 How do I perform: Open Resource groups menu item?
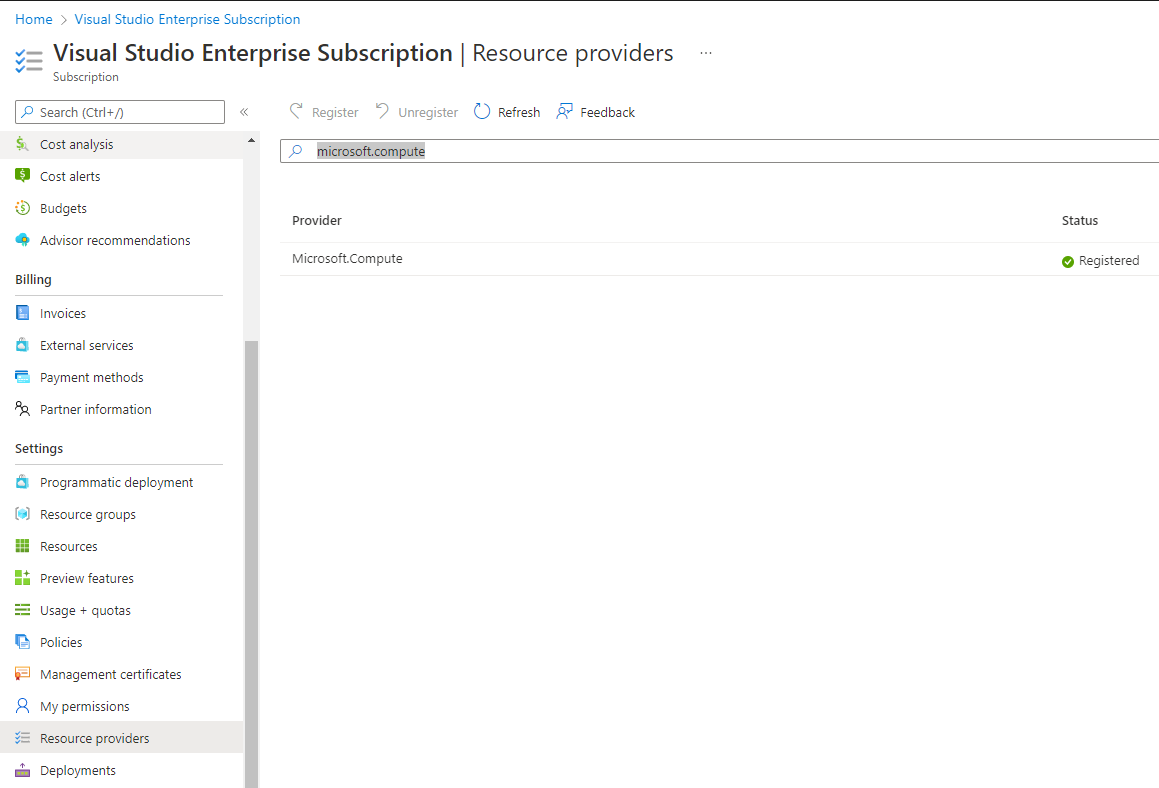tap(121, 514)
